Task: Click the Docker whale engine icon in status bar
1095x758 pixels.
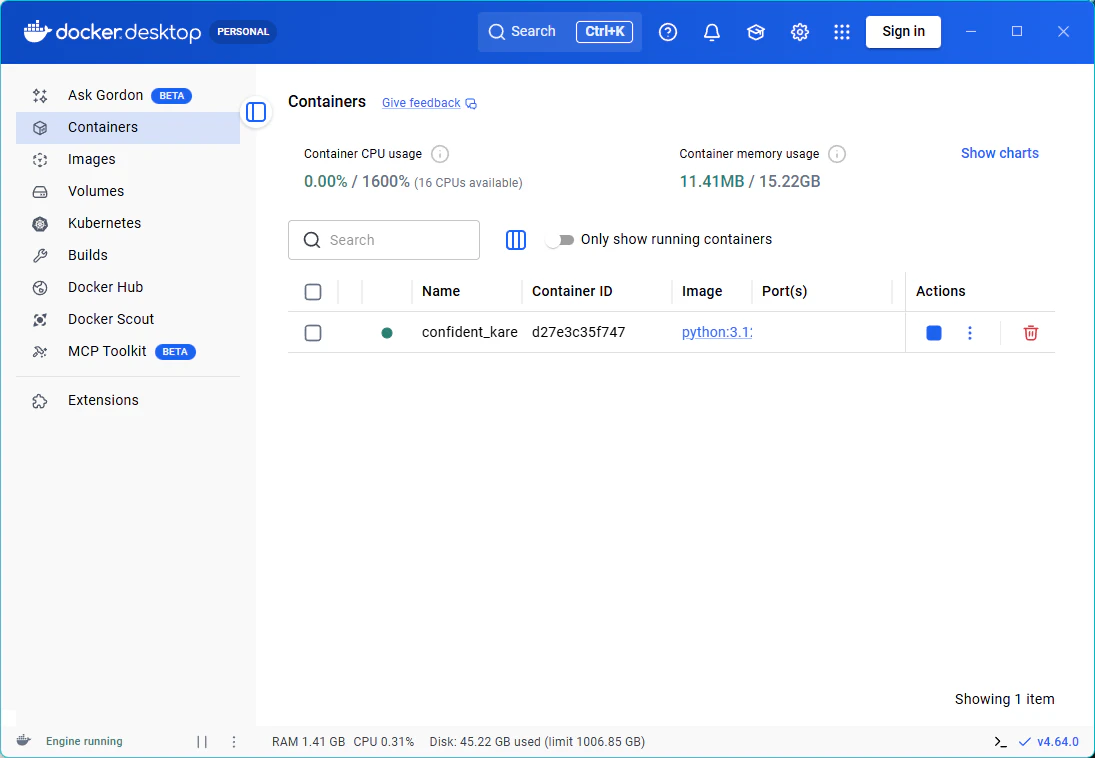Action: [x=24, y=741]
